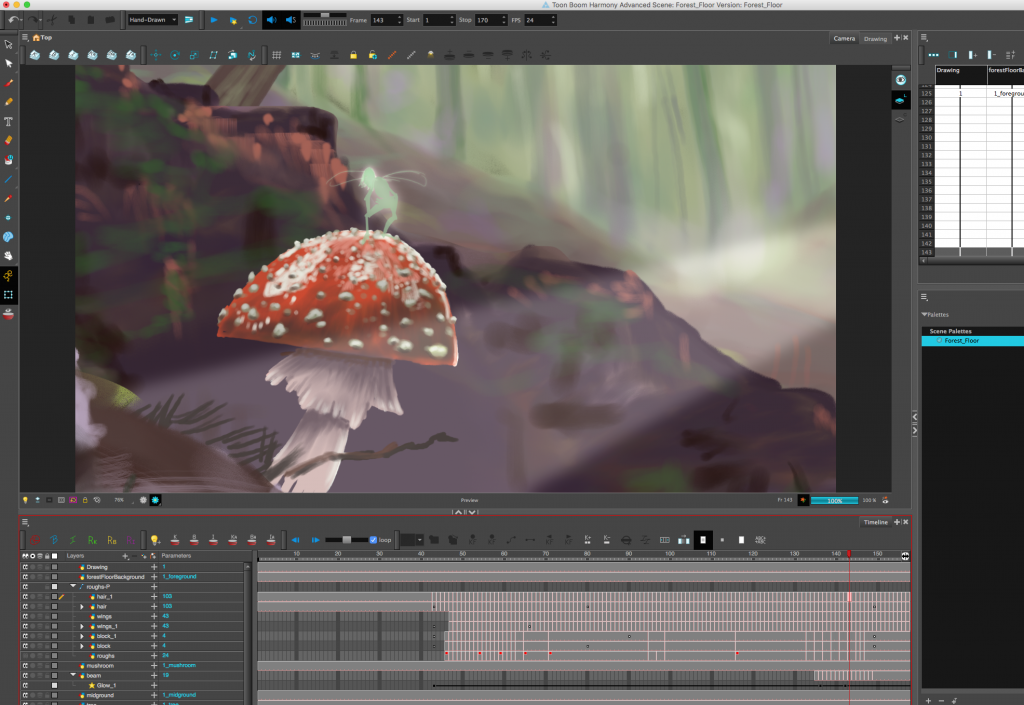
Task: Toggle the loop checkbox in Timeline
Action: (x=373, y=540)
